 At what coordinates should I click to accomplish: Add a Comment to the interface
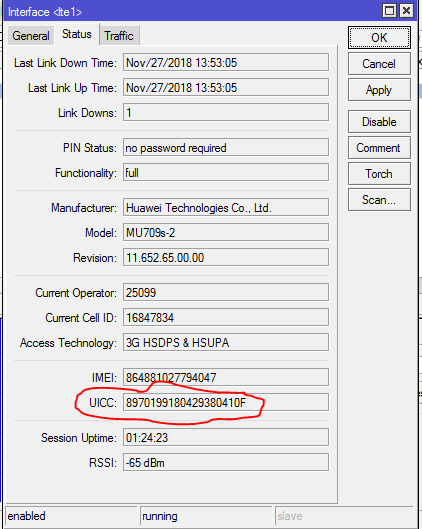379,148
